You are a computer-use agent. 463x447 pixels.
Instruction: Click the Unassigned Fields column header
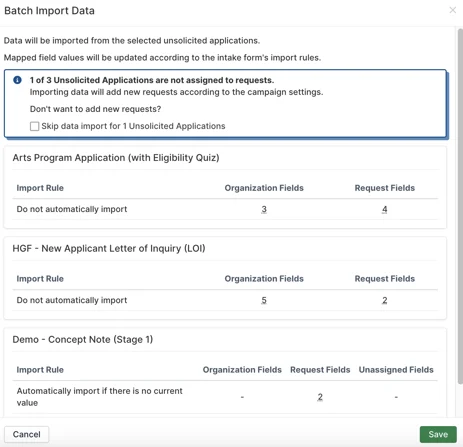[x=396, y=370]
